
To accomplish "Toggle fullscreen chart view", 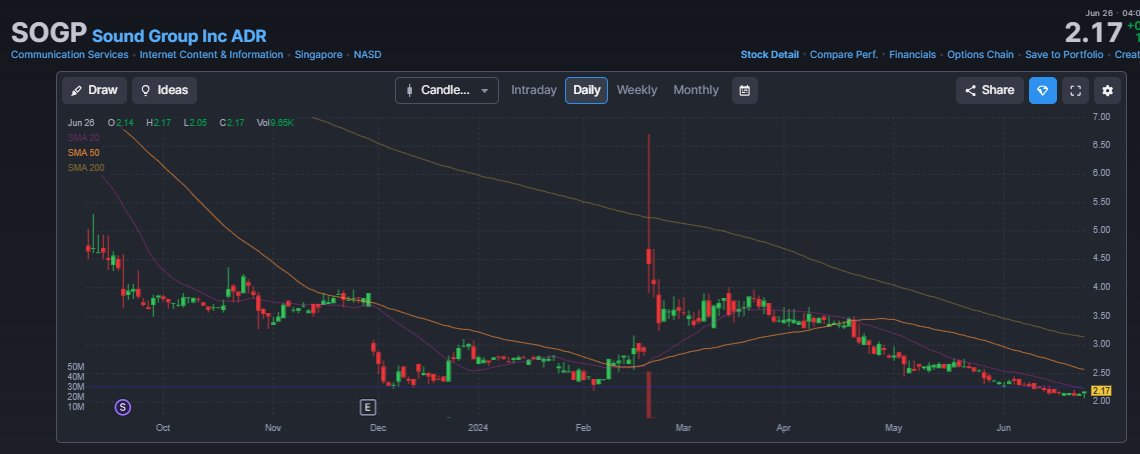I will pyautogui.click(x=1075, y=90).
